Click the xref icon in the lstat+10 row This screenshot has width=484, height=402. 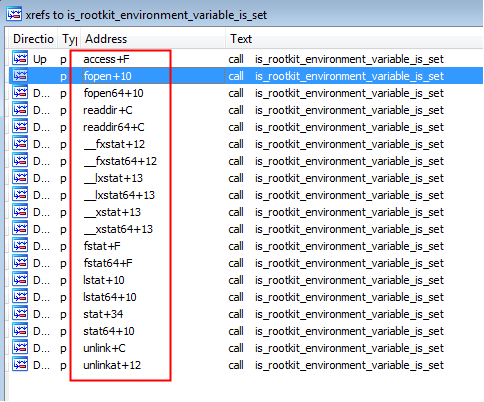click(20, 279)
